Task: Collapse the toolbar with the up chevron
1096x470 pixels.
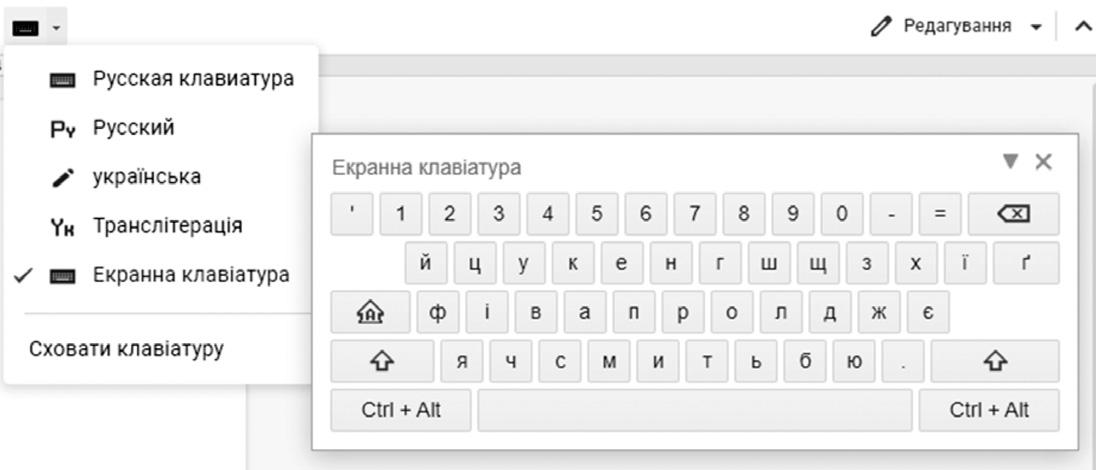Action: [x=1081, y=25]
